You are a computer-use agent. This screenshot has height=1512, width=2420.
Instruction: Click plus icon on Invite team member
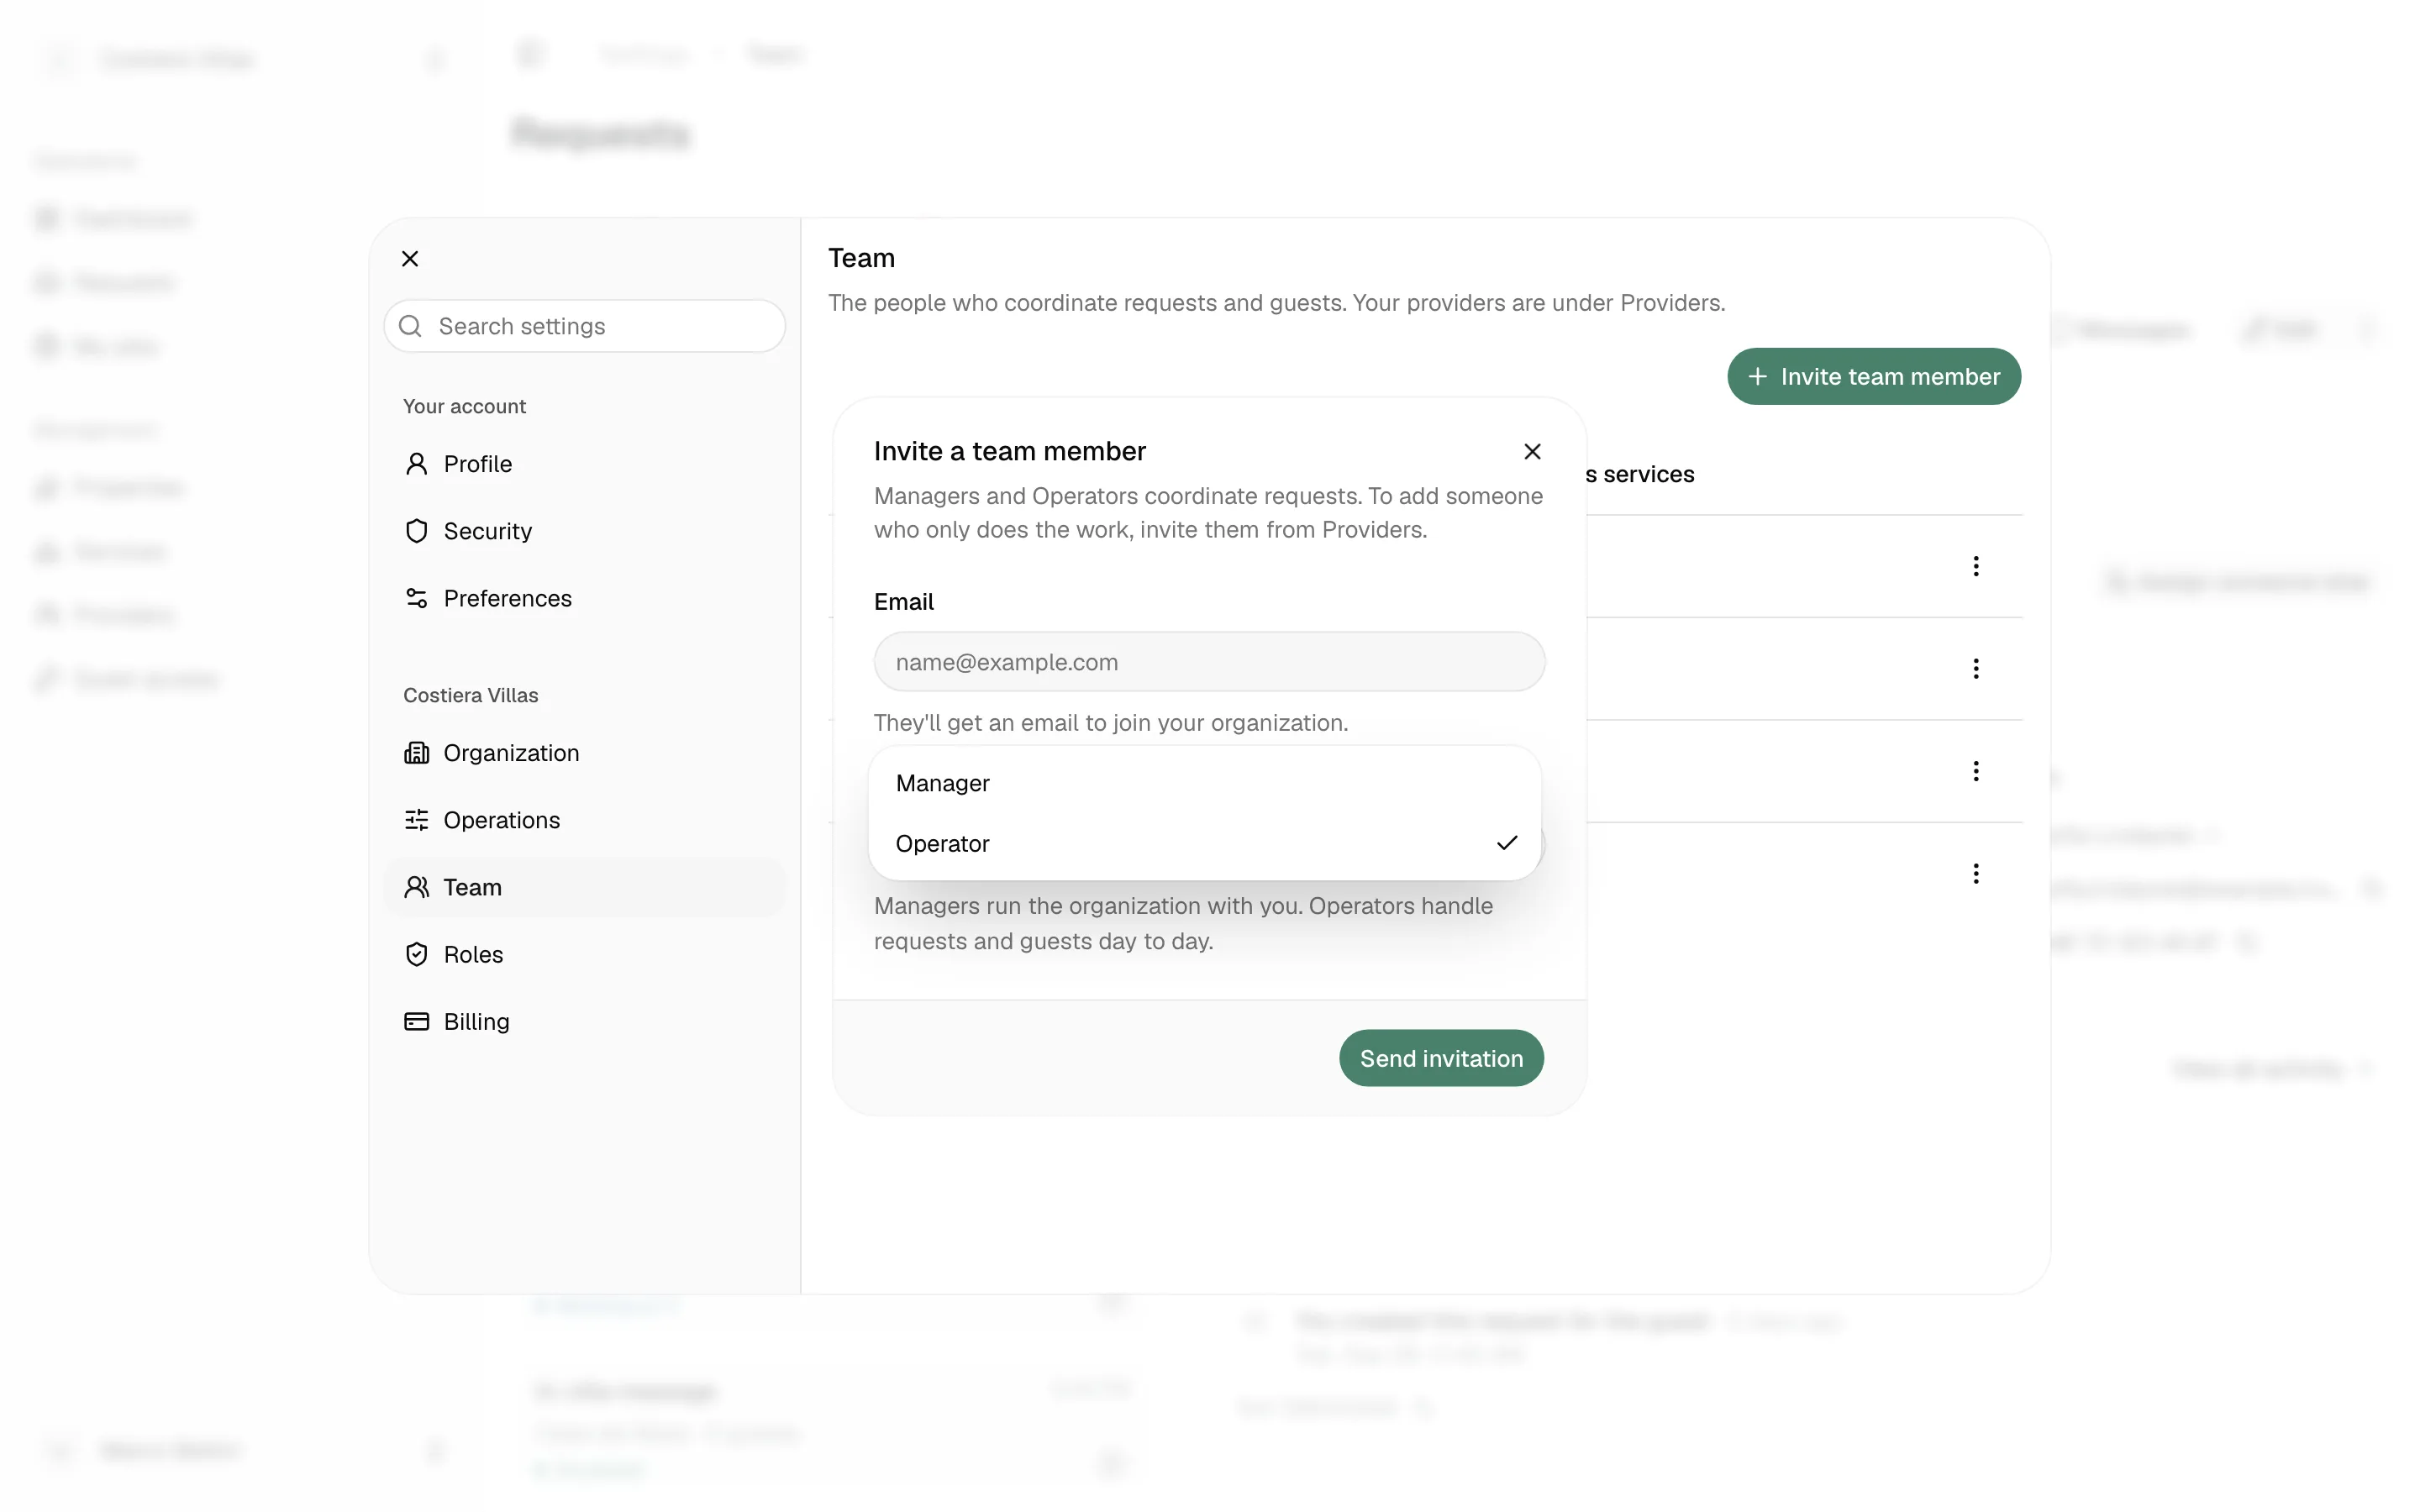pos(1757,376)
